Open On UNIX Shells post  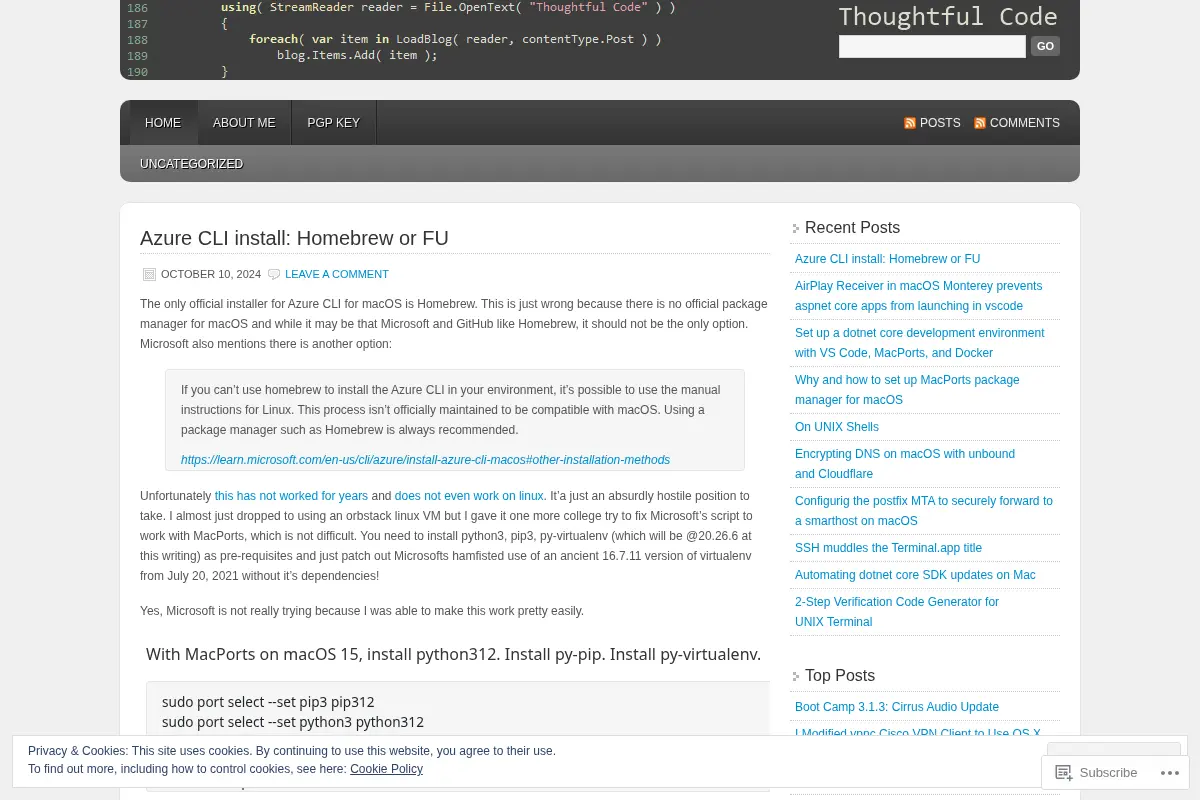point(837,427)
